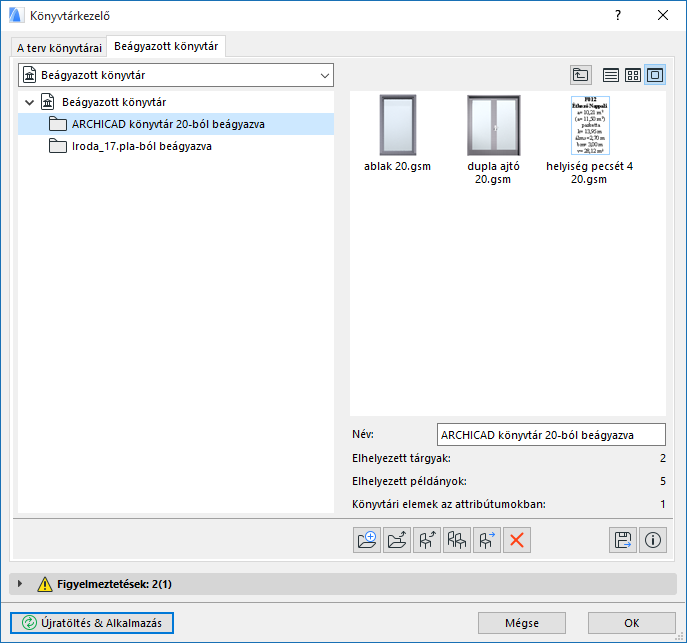
Task: Close the Könyvtárkezelő dialog
Action: pyautogui.click(x=663, y=15)
